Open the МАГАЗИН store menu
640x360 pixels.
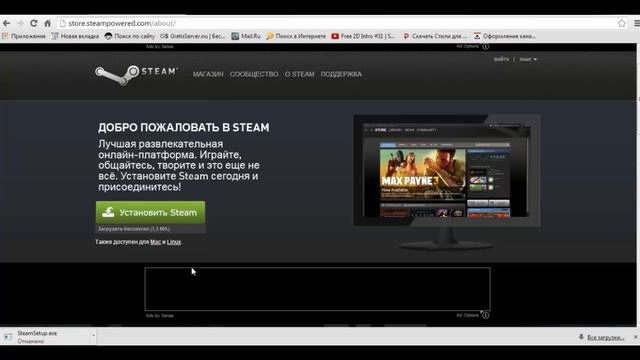point(208,74)
